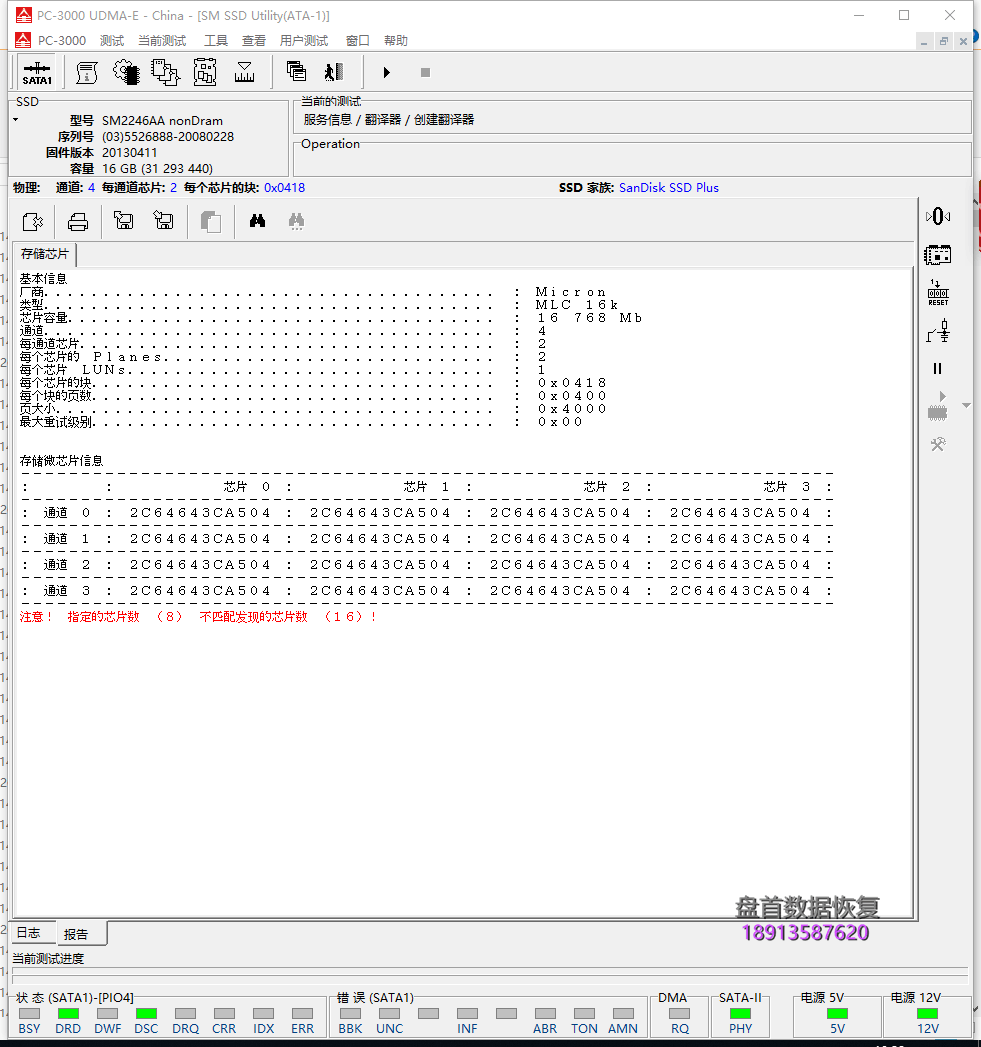The image size is (981, 1047).
Task: Click the firmware version 20130411
Action: pos(130,153)
